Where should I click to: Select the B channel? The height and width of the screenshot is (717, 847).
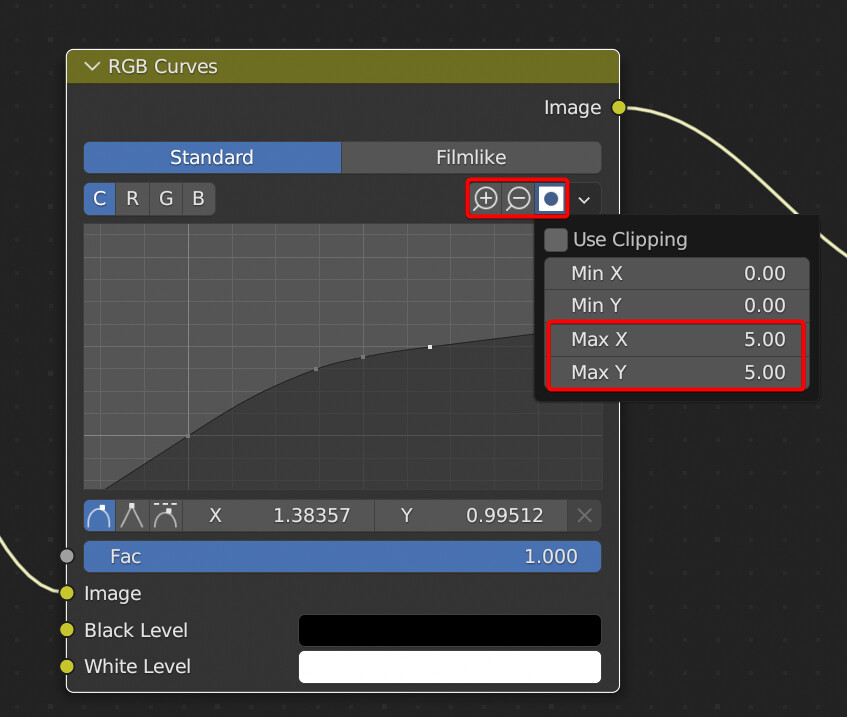point(198,199)
